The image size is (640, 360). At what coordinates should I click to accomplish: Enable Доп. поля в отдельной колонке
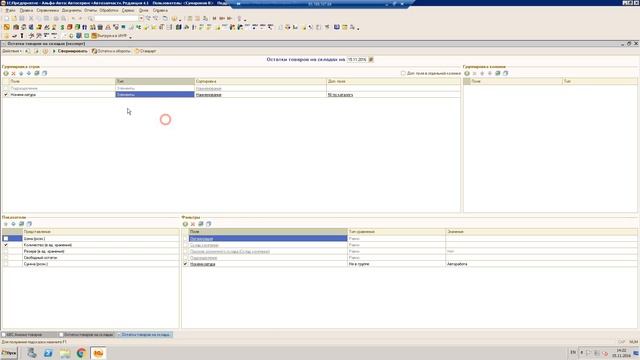click(x=403, y=73)
